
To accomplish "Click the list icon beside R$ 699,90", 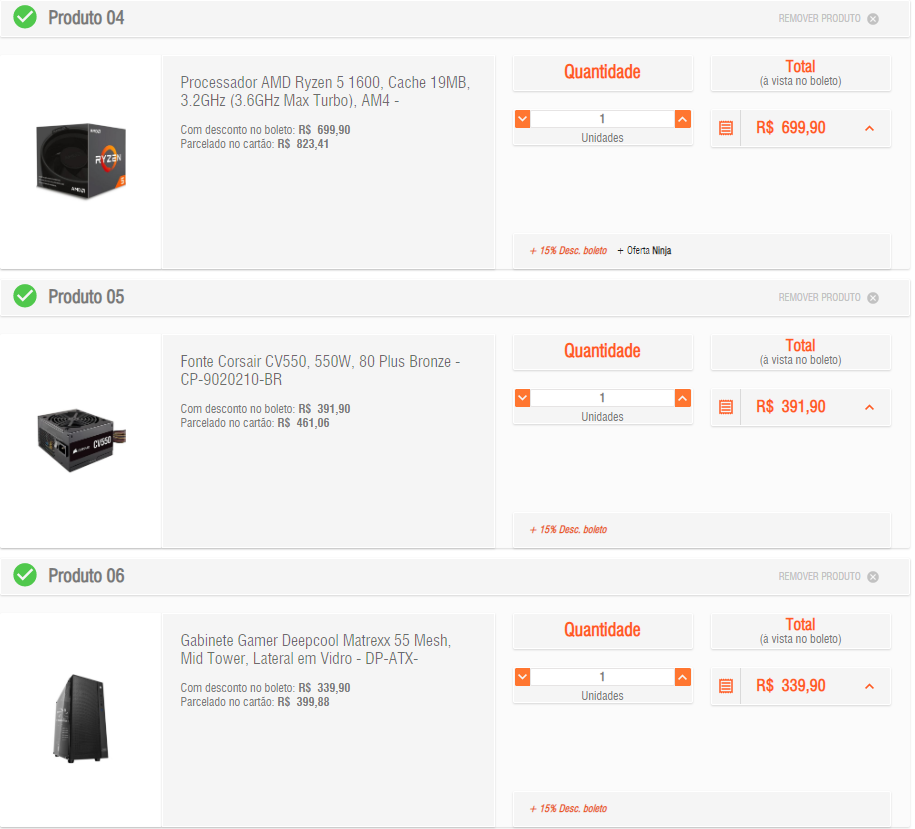I will pyautogui.click(x=726, y=128).
